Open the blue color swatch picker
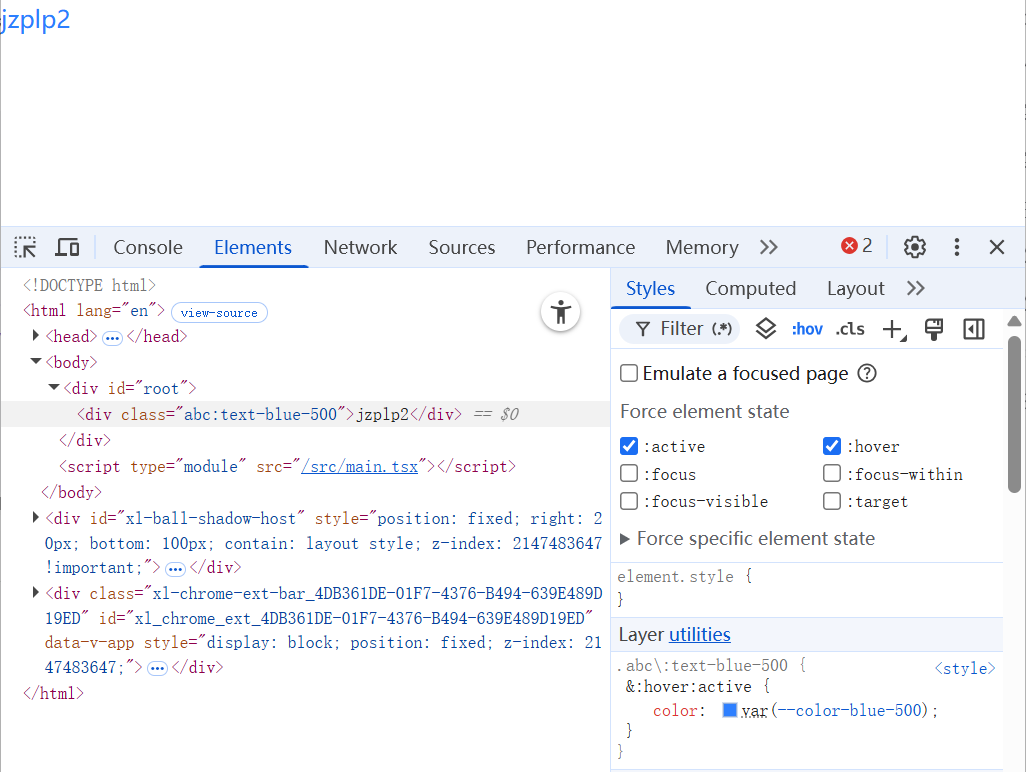Screen dimensions: 1026x772 point(730,710)
